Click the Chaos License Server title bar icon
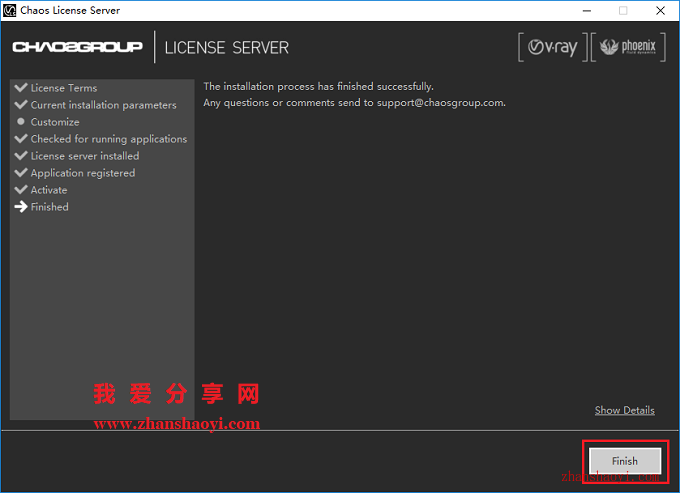The image size is (680, 493). click(10, 10)
